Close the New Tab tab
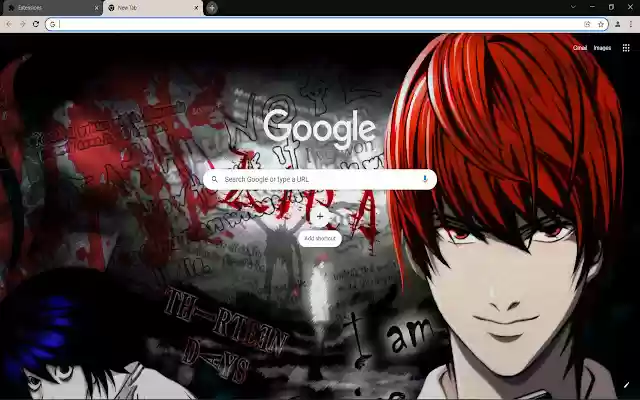Viewport: 640px width, 400px height. pos(196,8)
